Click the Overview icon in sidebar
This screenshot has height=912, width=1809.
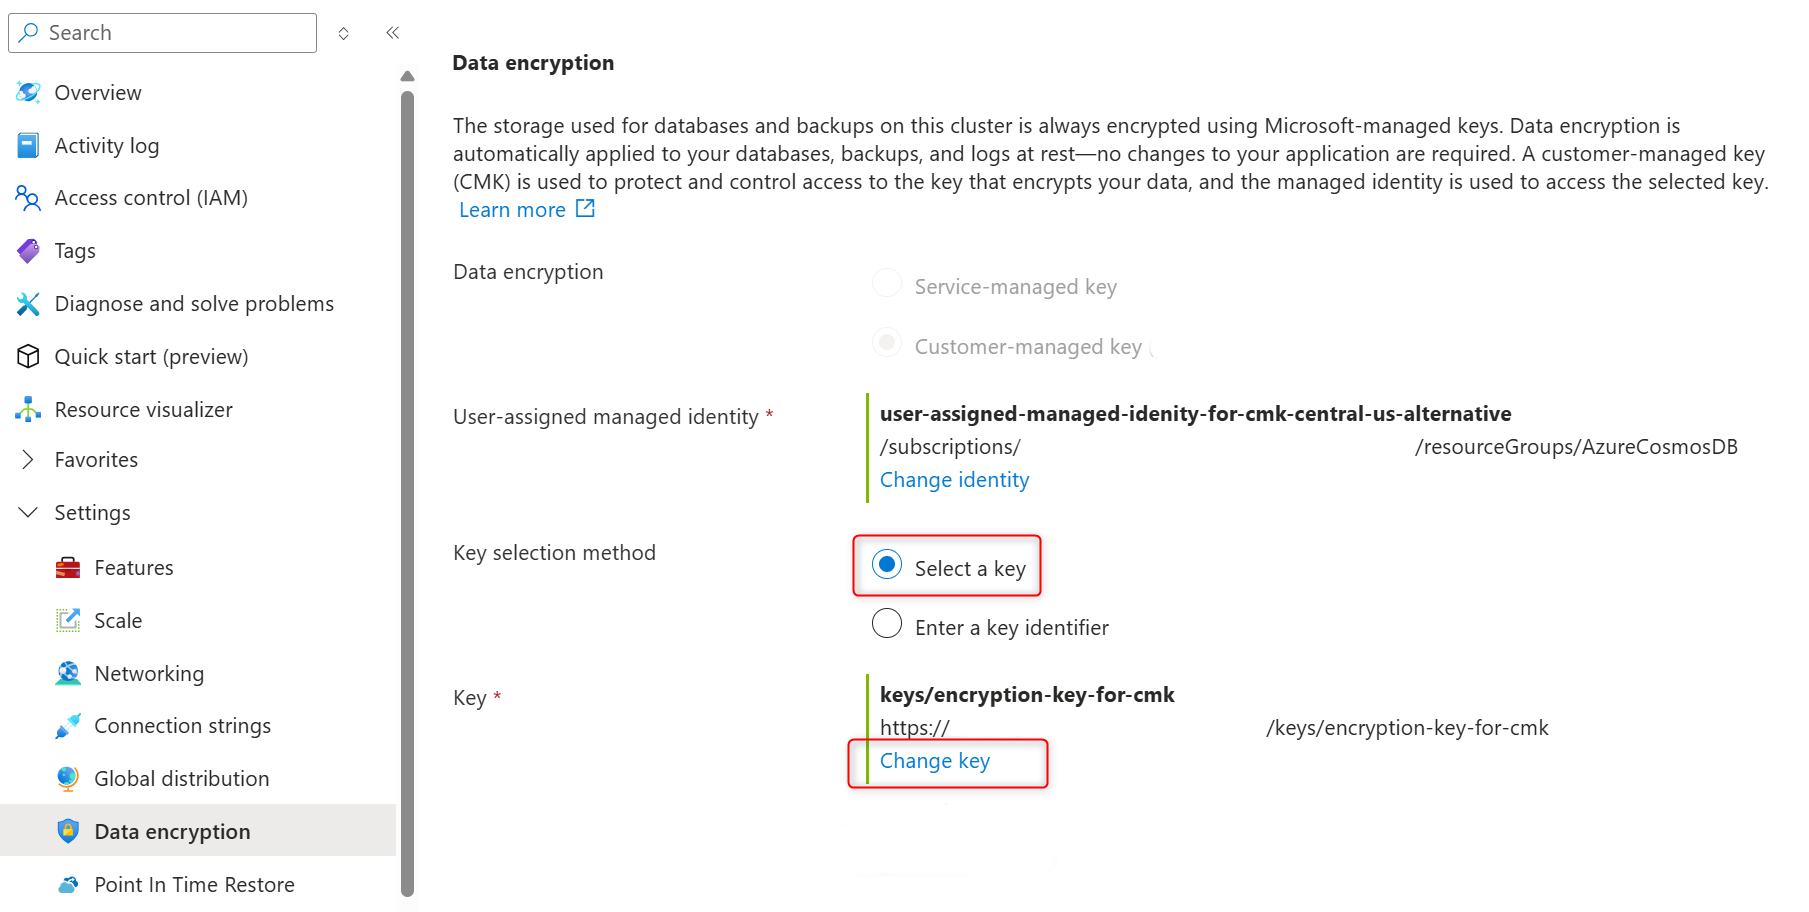[x=28, y=93]
